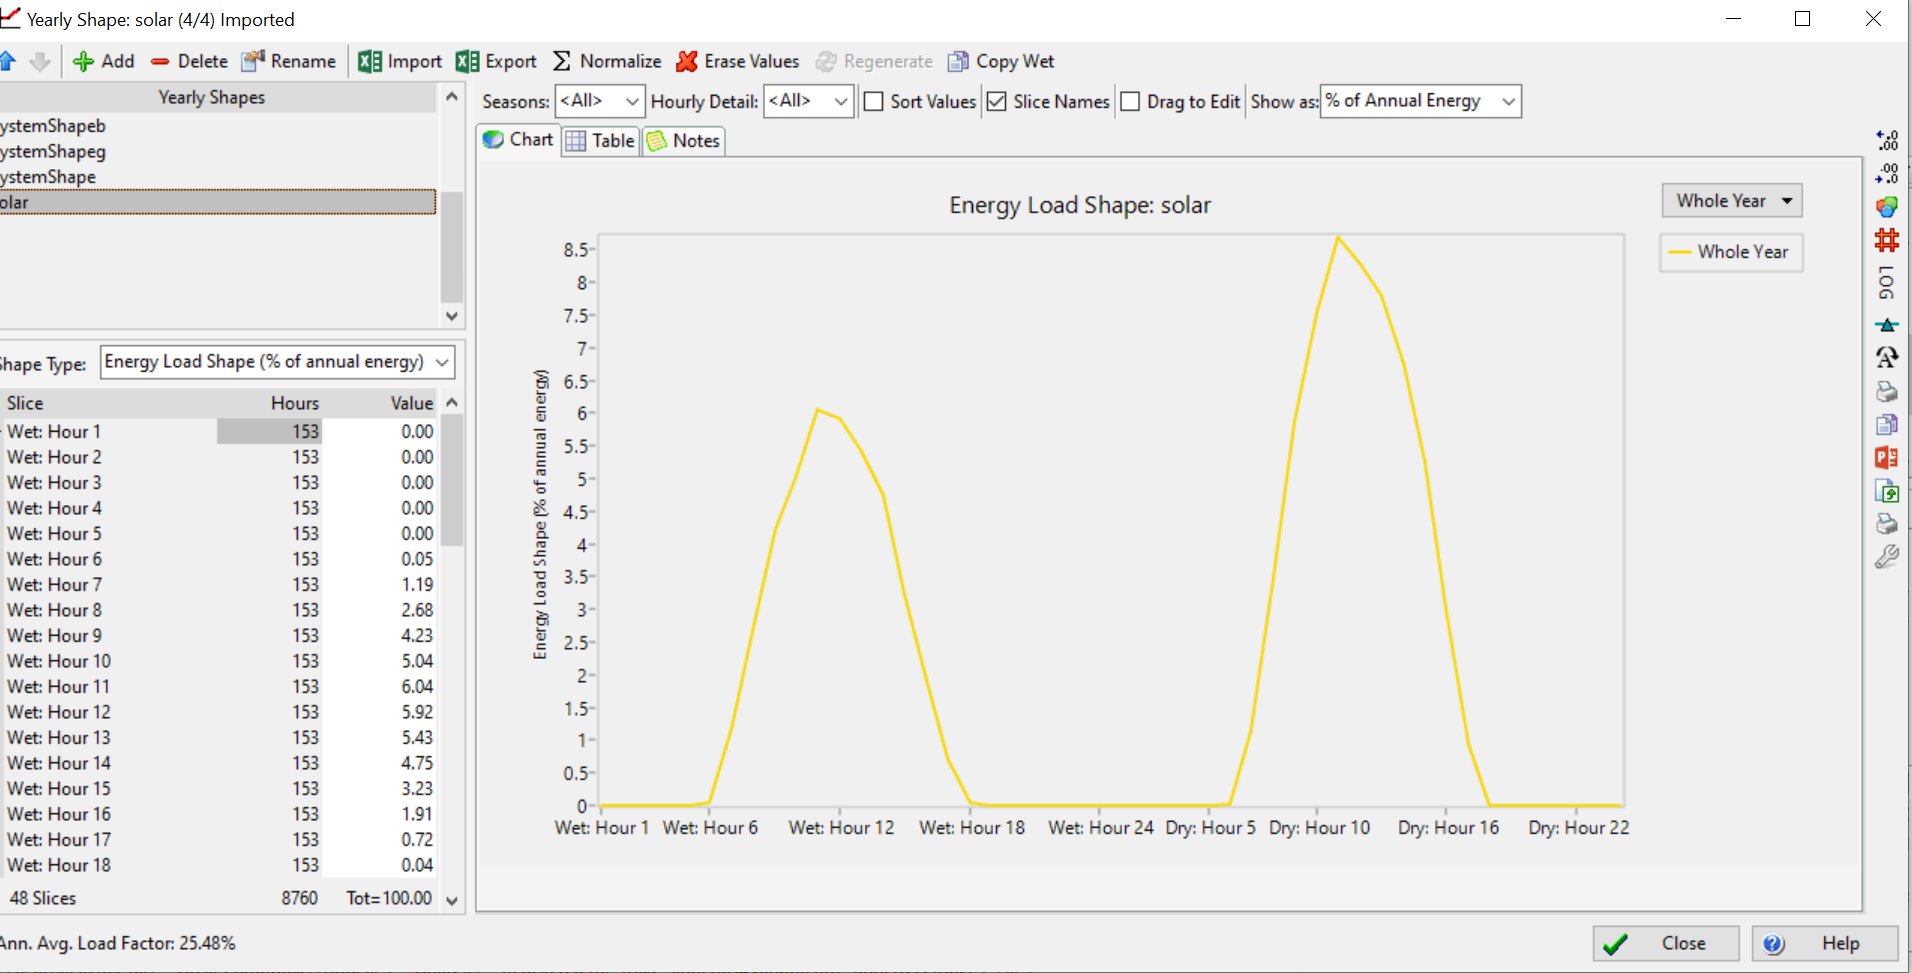Click the Delete toolbar button label
1912x973 pixels.
coord(203,62)
